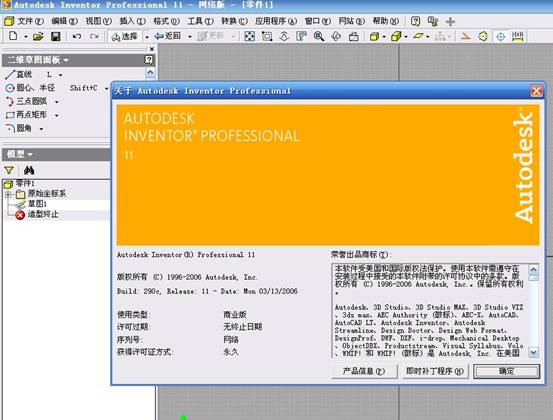Click the New document icon

click(13, 36)
